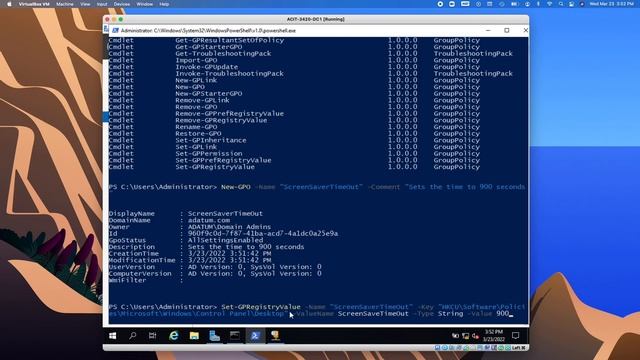Open the View menu

coord(85,4)
